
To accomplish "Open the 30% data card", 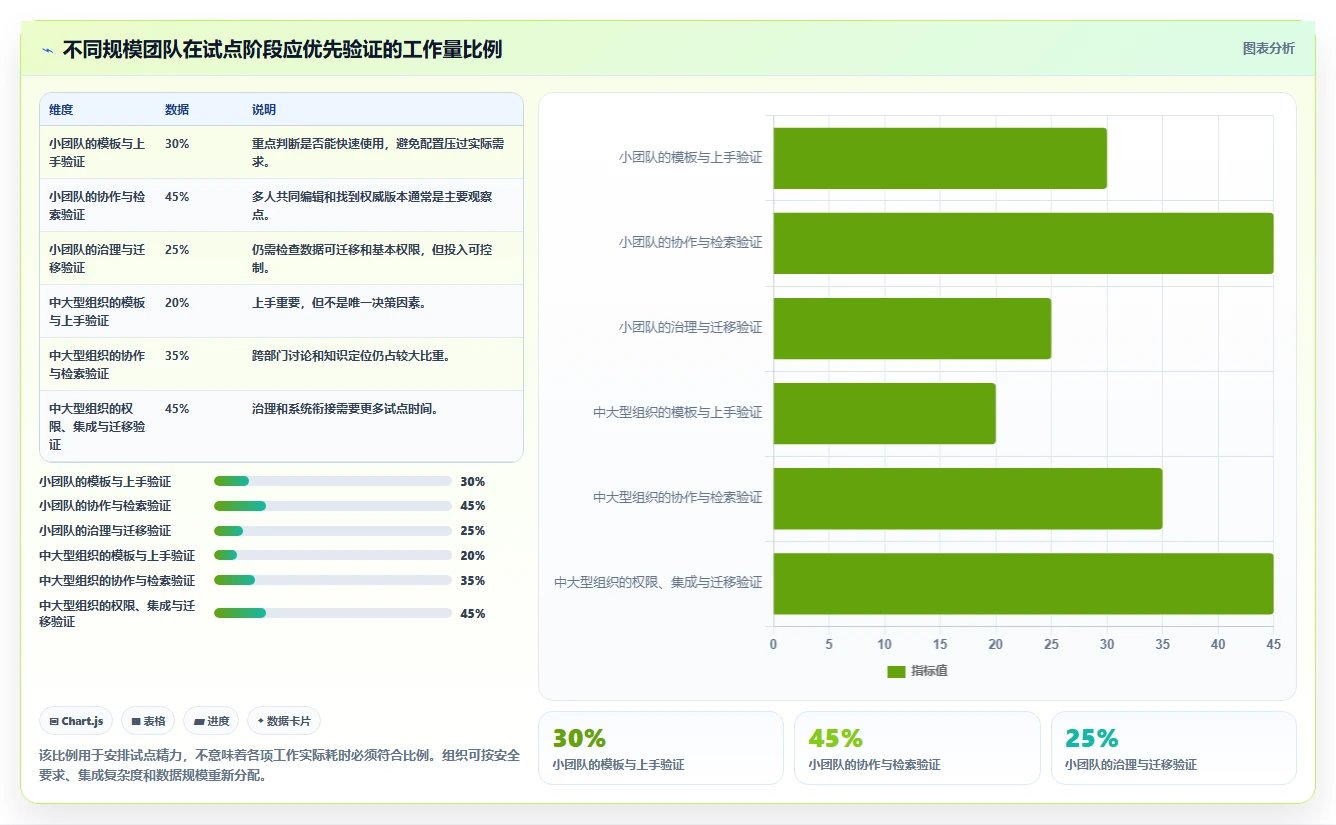I will pyautogui.click(x=661, y=748).
